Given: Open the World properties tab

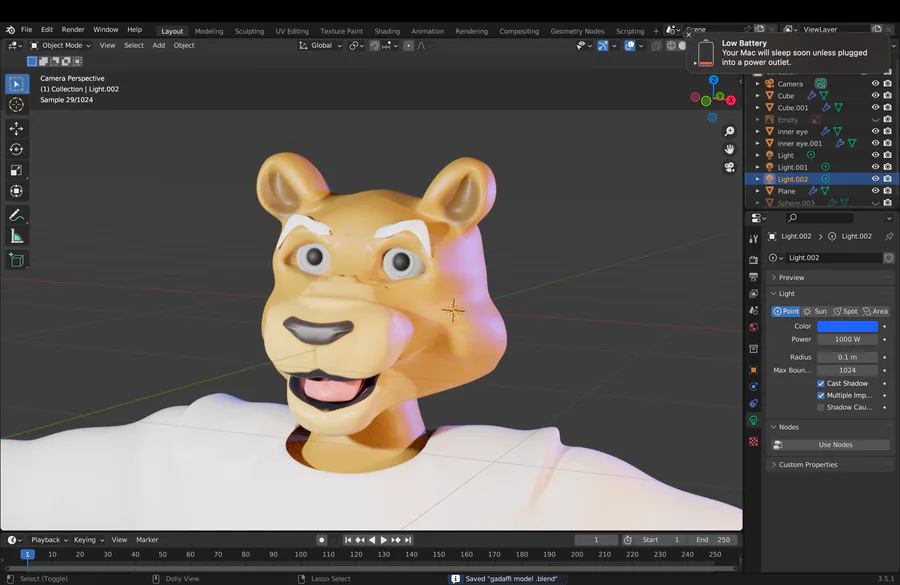Looking at the screenshot, I should tap(754, 327).
